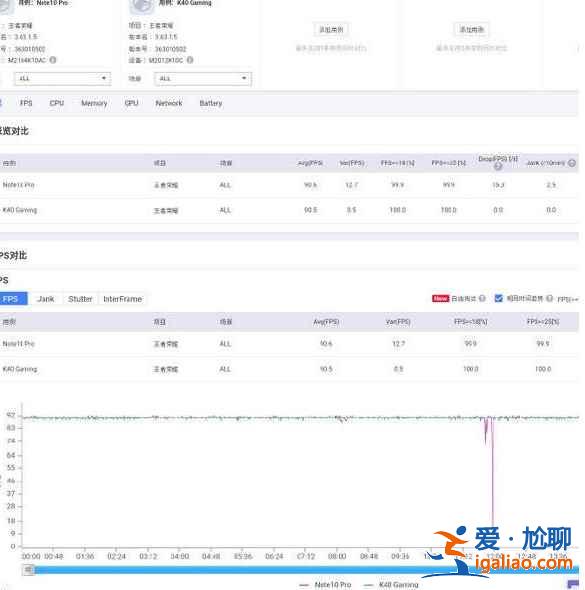Switch to the Battery tab
The height and width of the screenshot is (590, 585).
[x=211, y=103]
